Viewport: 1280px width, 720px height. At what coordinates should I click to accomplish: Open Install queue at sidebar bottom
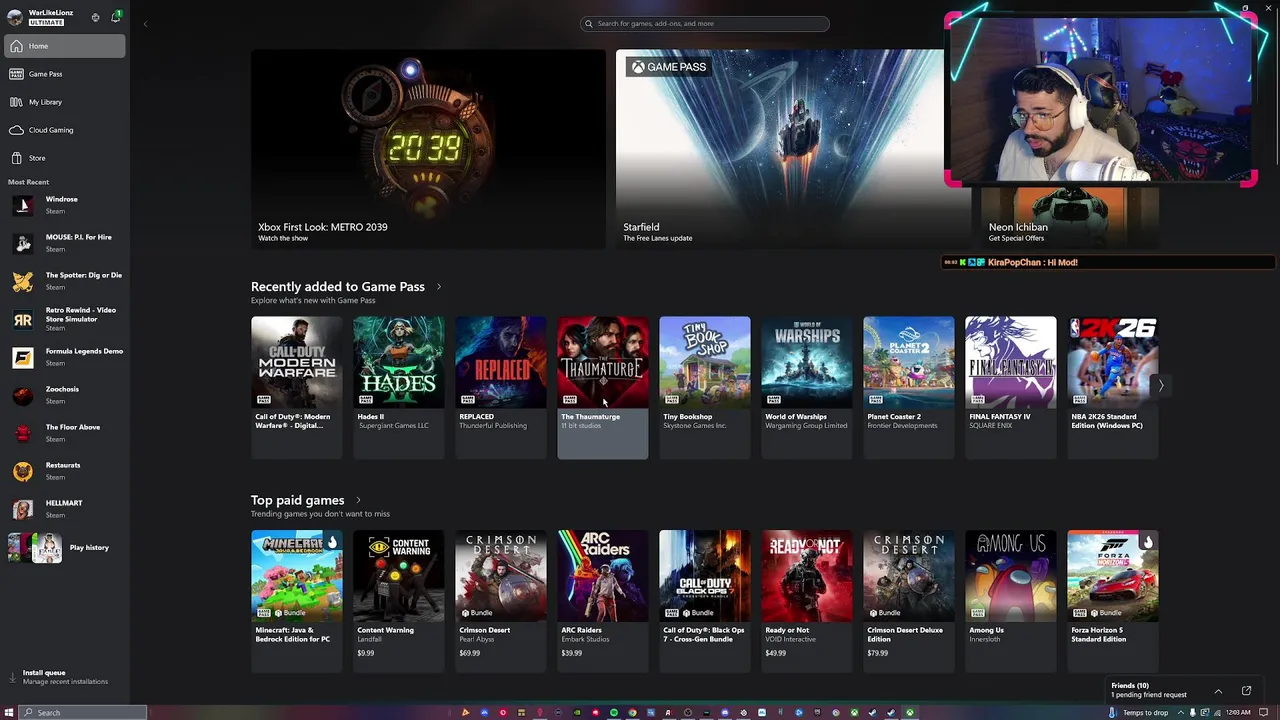coord(65,677)
